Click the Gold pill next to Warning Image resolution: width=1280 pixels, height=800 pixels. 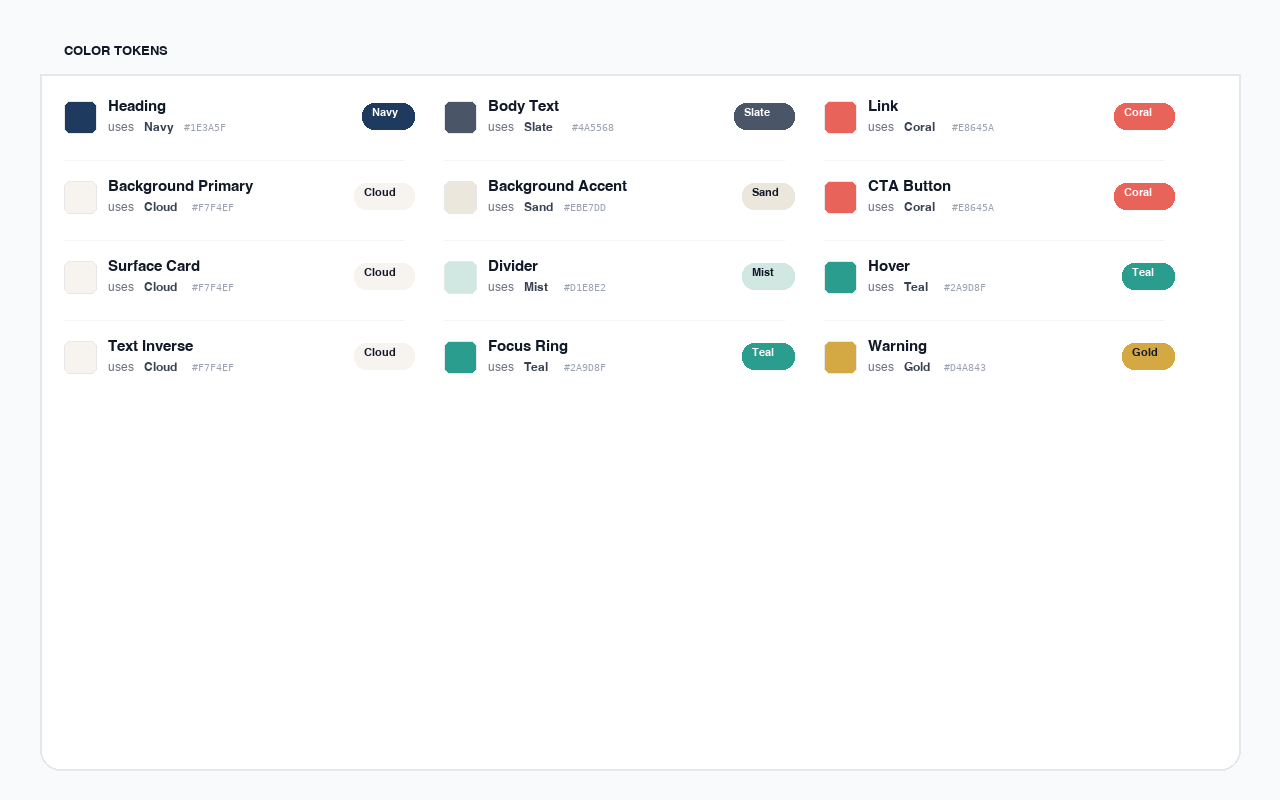(x=1148, y=356)
